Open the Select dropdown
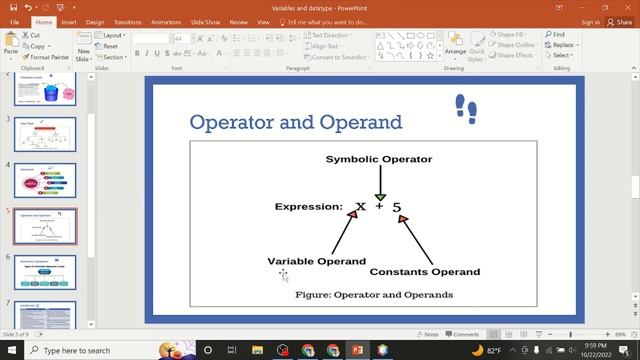Screen dimensions: 640x360 [559, 55]
